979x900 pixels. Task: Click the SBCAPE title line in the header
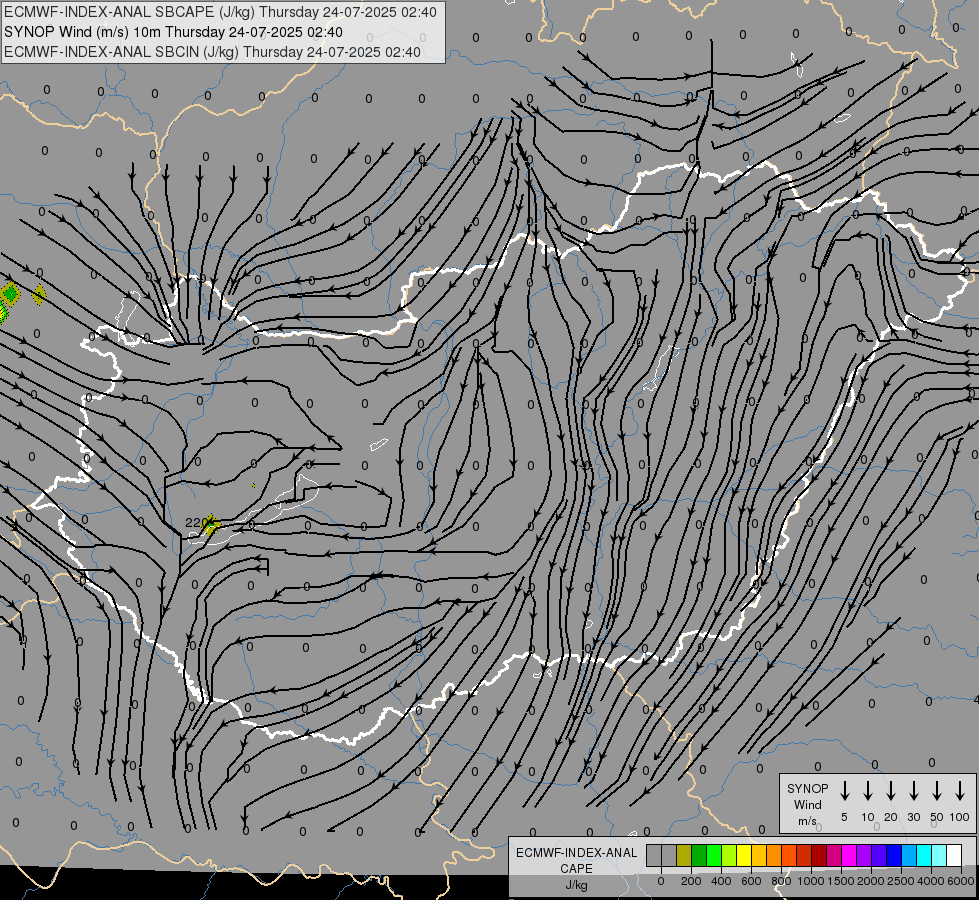pos(220,12)
